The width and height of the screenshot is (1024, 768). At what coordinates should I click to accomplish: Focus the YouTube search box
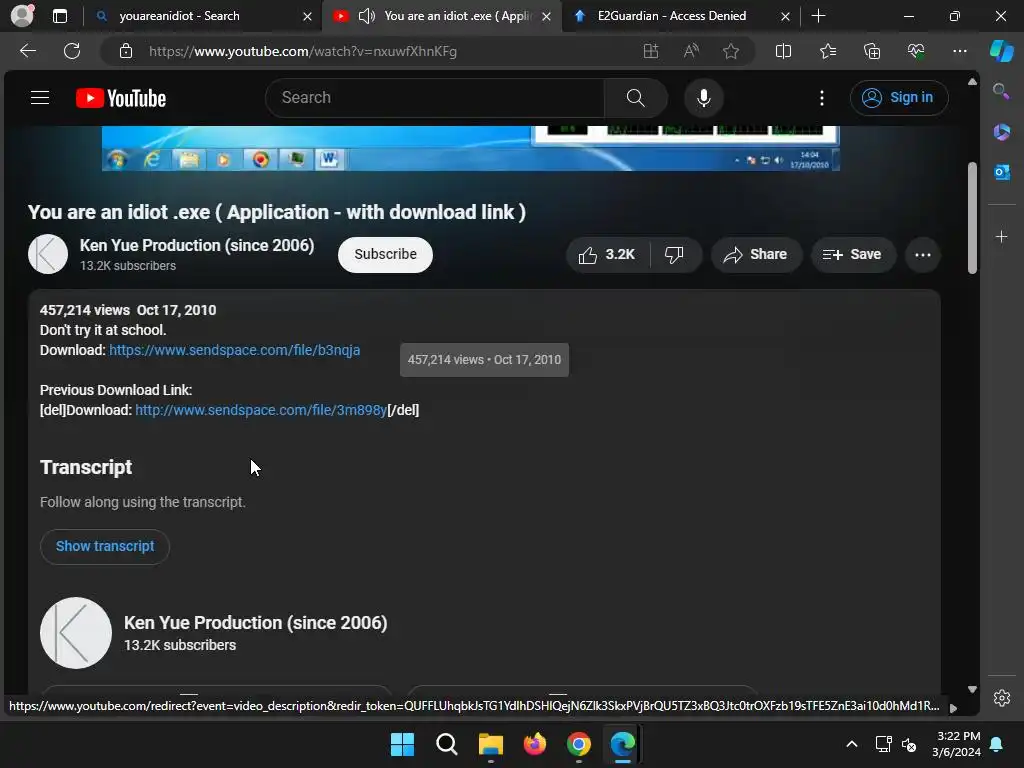pyautogui.click(x=434, y=98)
